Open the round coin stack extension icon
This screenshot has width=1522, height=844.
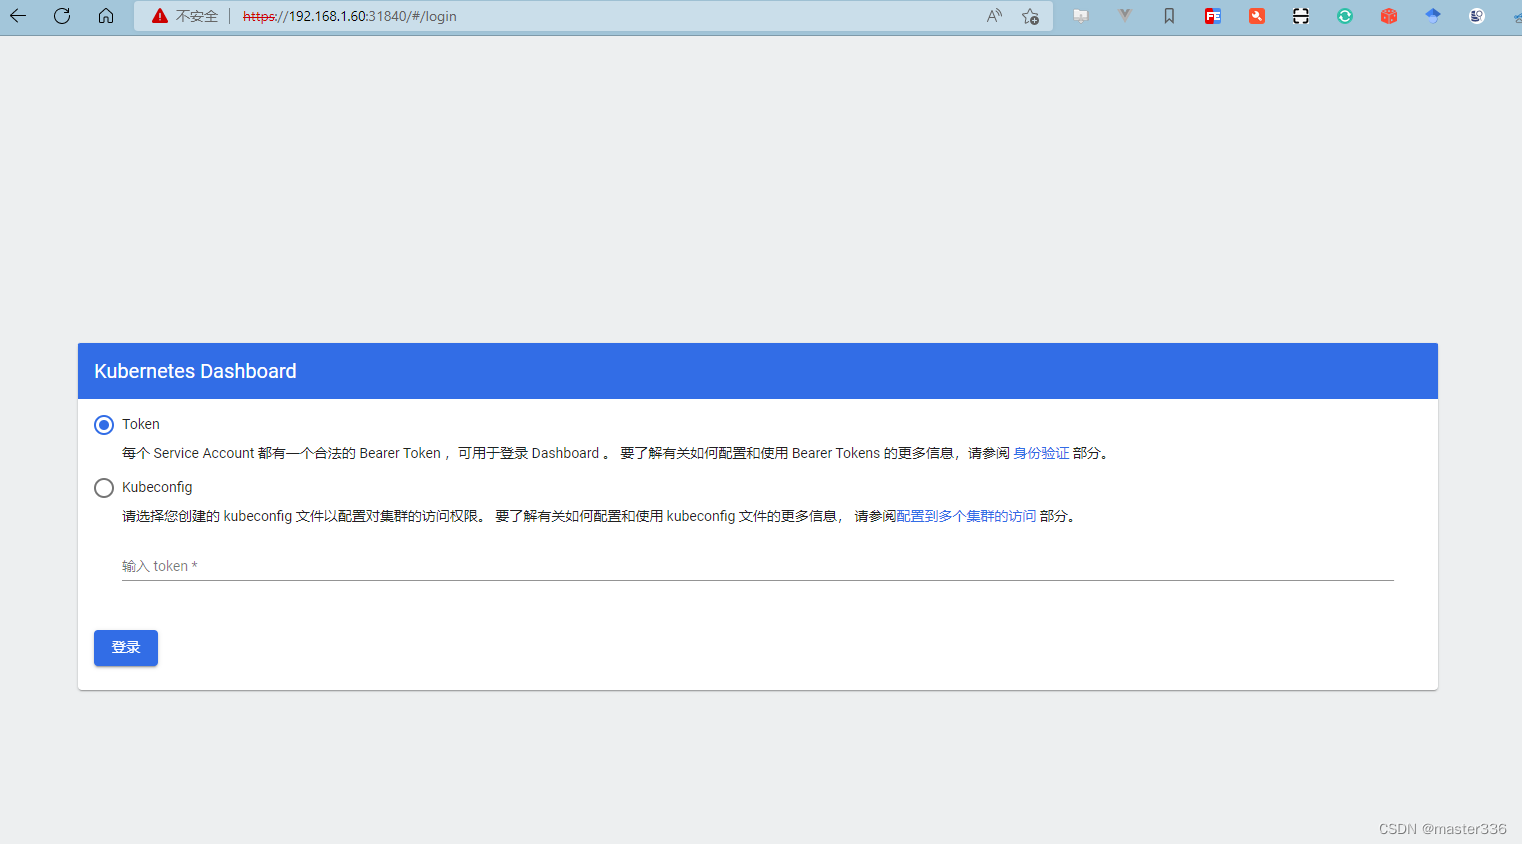click(x=1477, y=16)
